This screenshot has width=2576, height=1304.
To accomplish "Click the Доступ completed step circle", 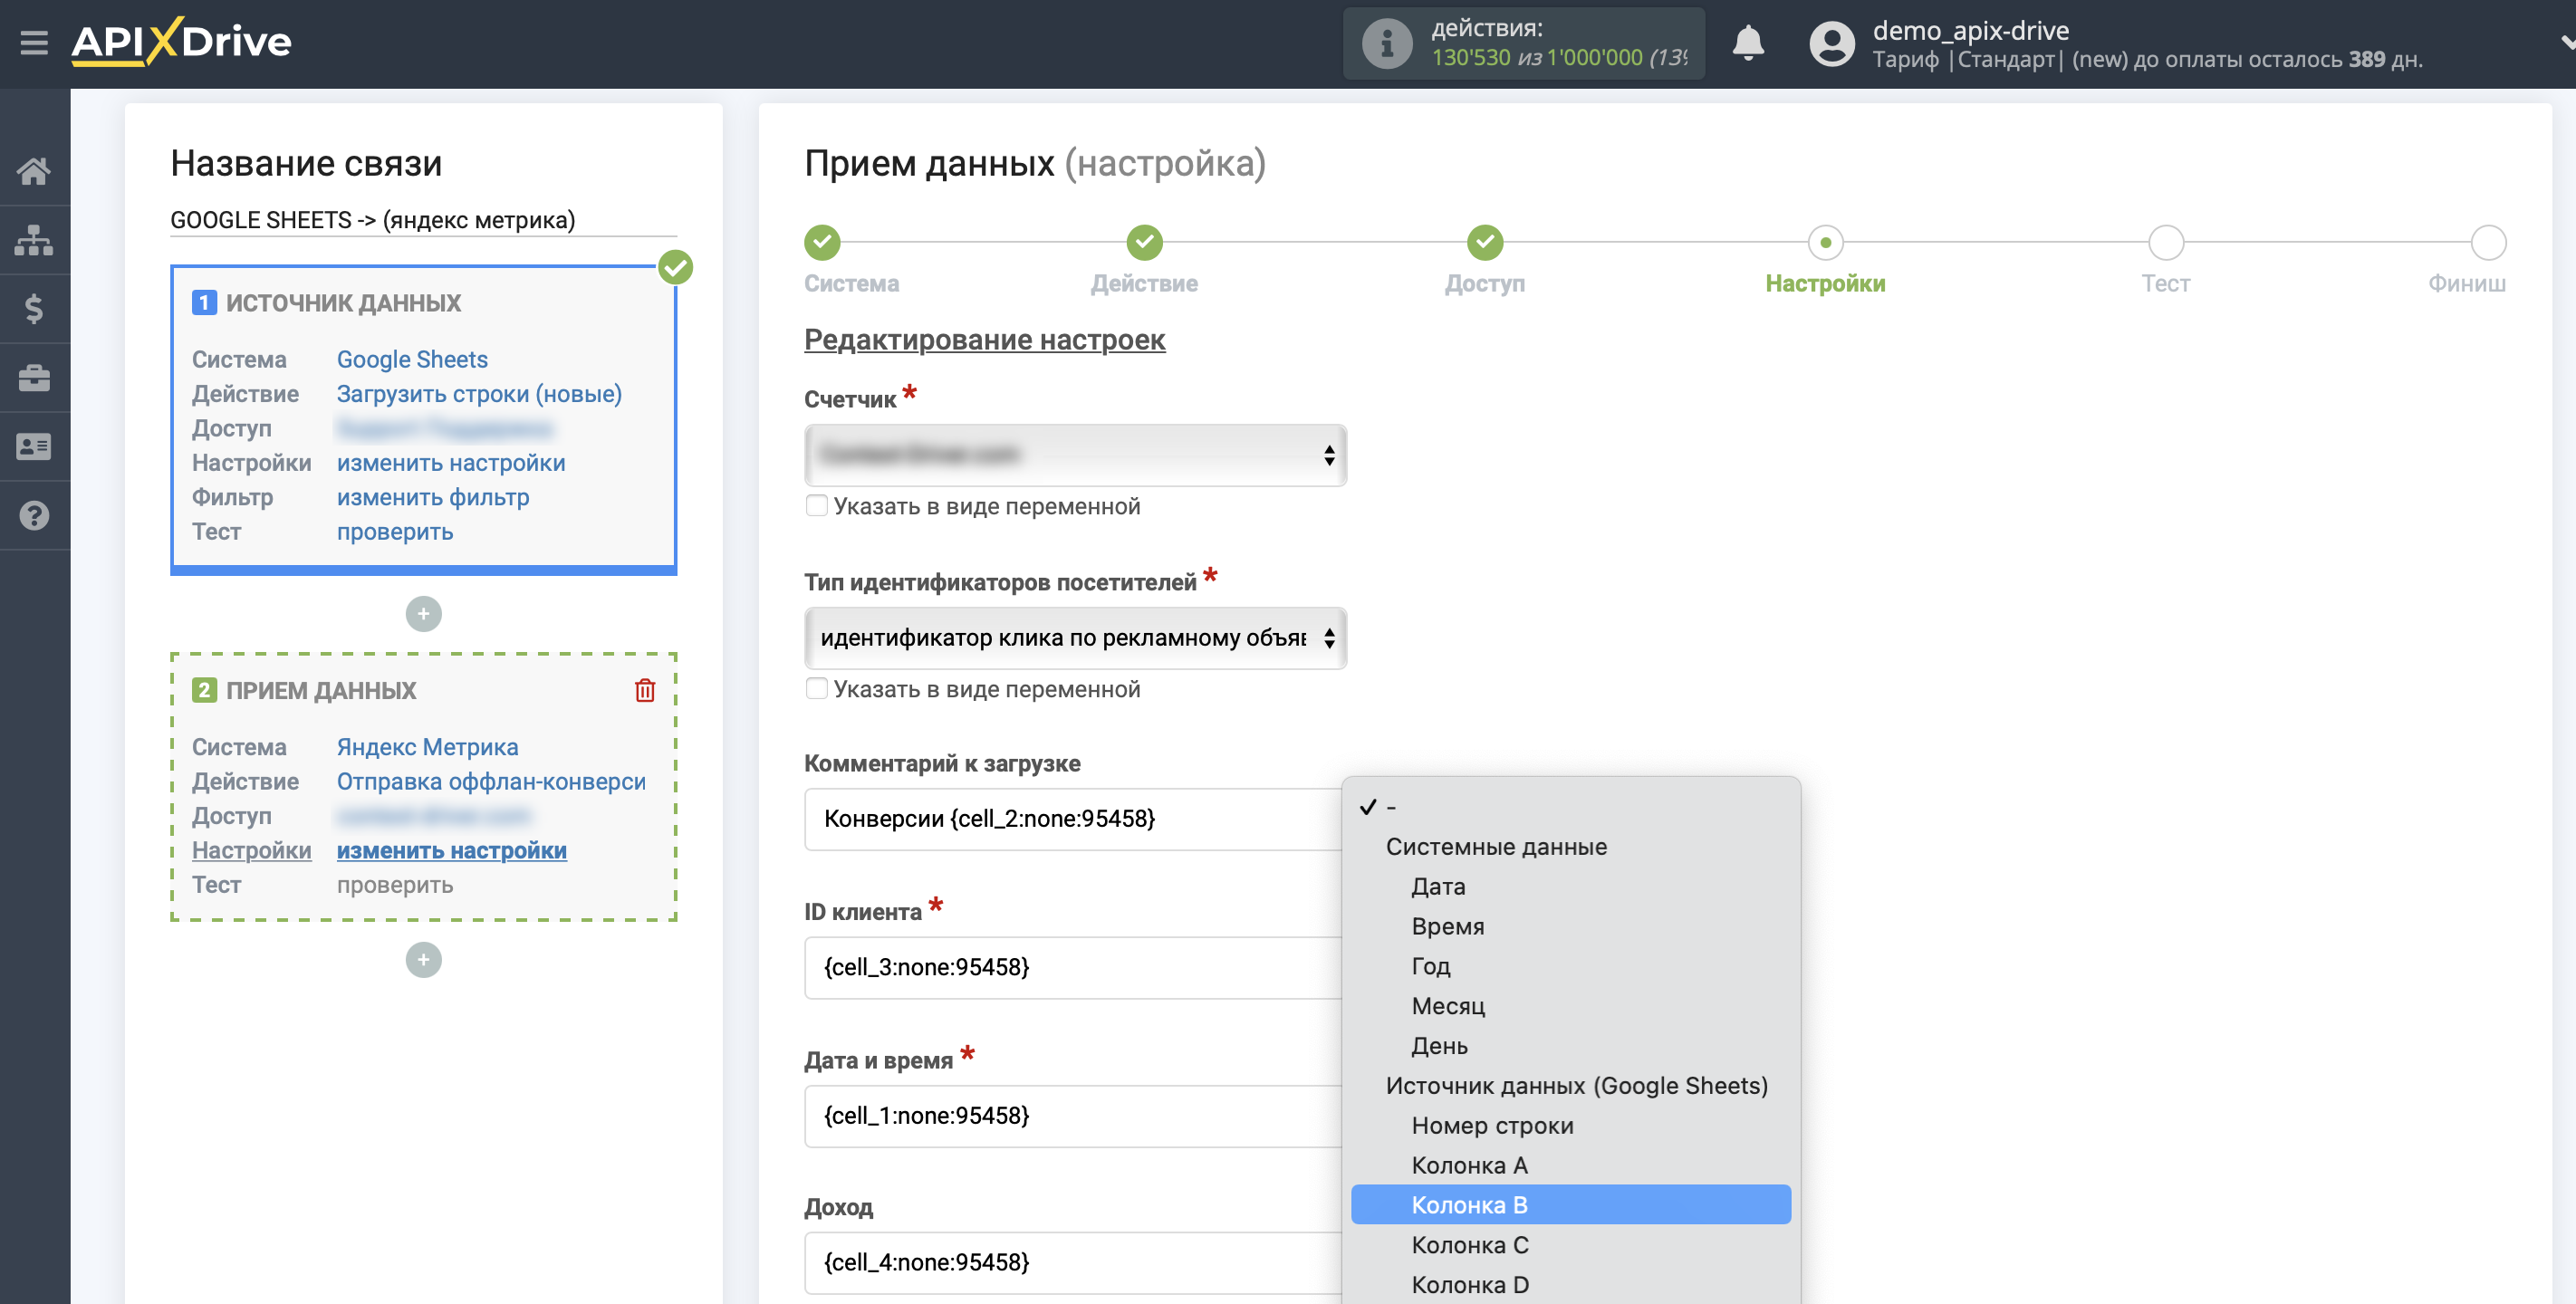I will [x=1485, y=242].
